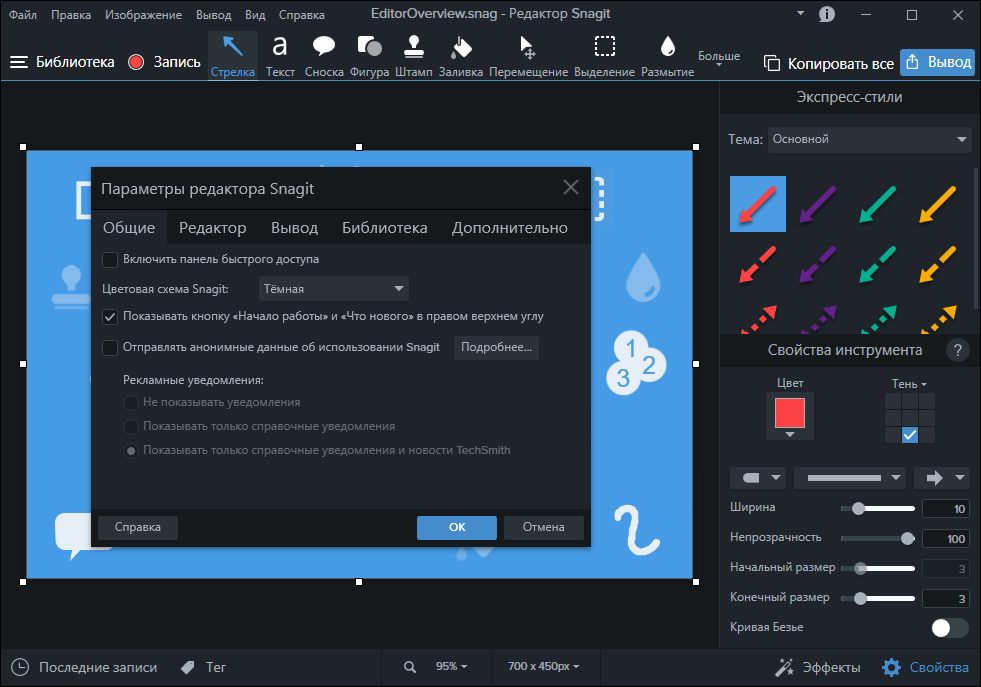This screenshot has width=981, height=687.
Task: Select Не показывать уведомления radio button
Action: coord(131,402)
